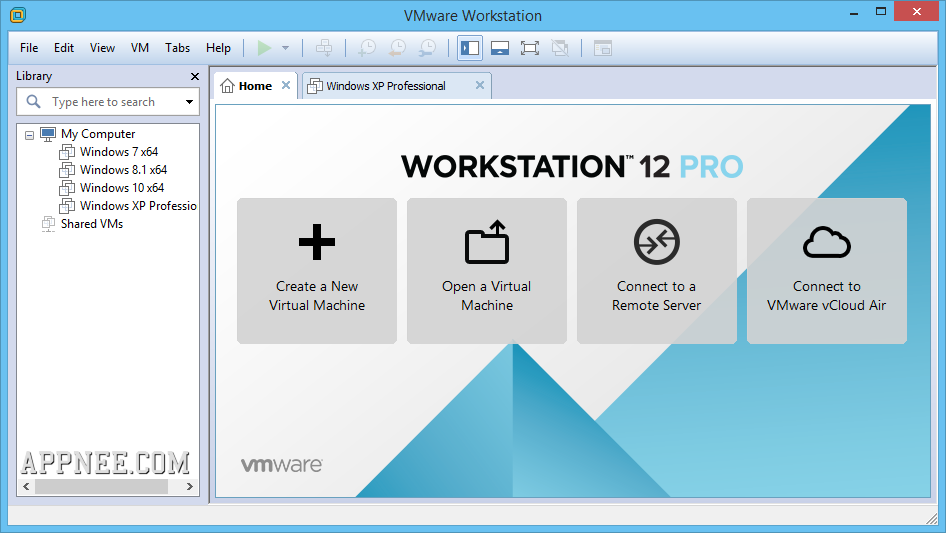Viewport: 946px width, 533px height.
Task: Enter full screen mode via toolbar icon
Action: [530, 48]
